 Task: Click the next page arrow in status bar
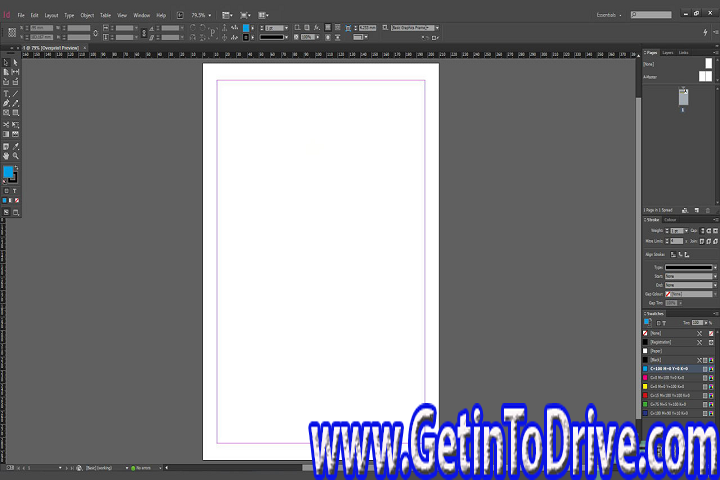(67, 468)
